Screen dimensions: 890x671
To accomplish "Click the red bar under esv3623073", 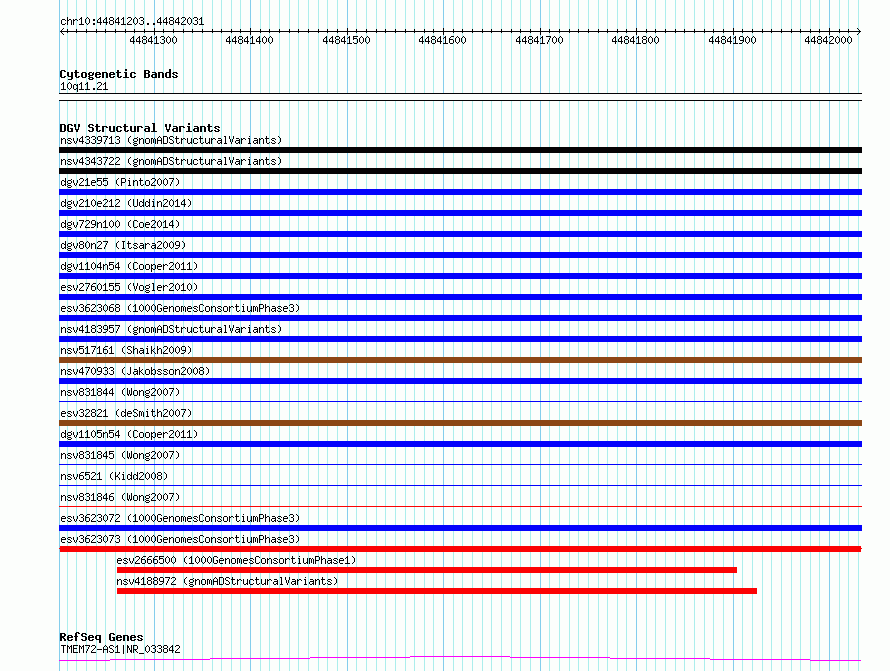I will [x=460, y=549].
